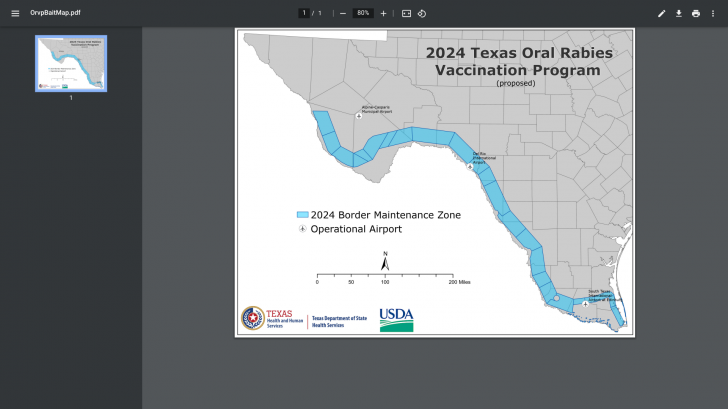Click the zoom out minus button
Image resolution: width=728 pixels, height=409 pixels.
click(343, 13)
